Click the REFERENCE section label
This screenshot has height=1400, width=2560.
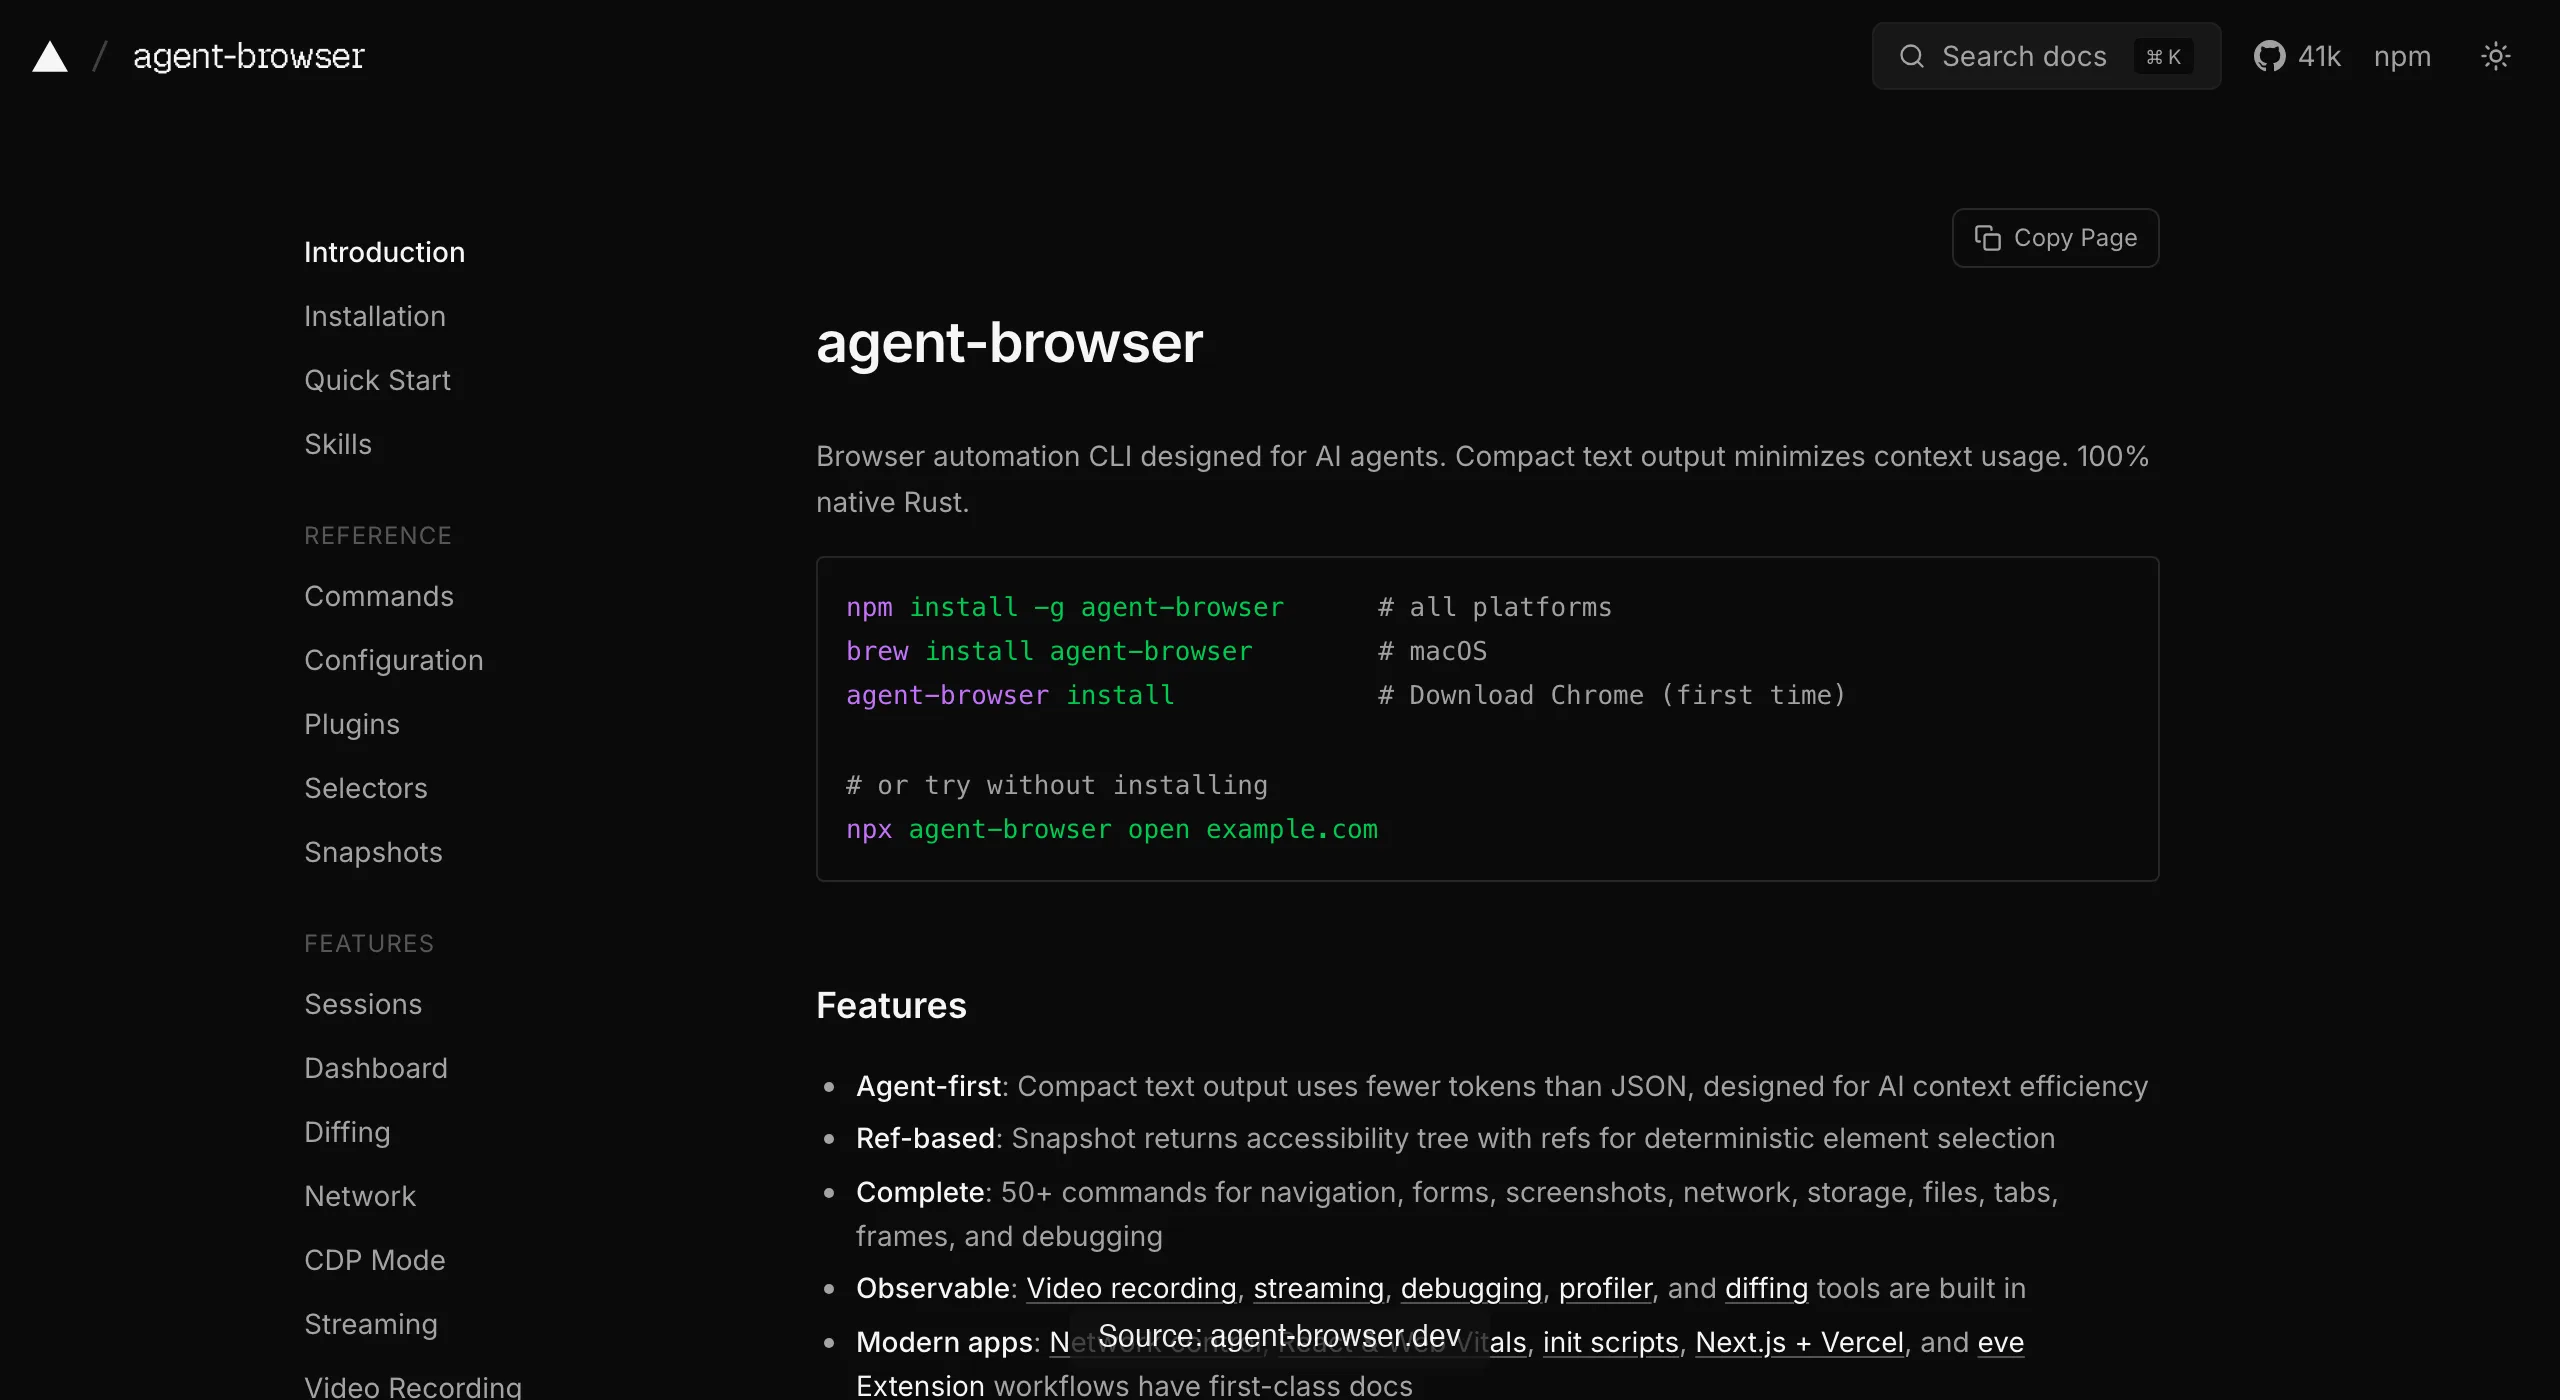pos(378,536)
